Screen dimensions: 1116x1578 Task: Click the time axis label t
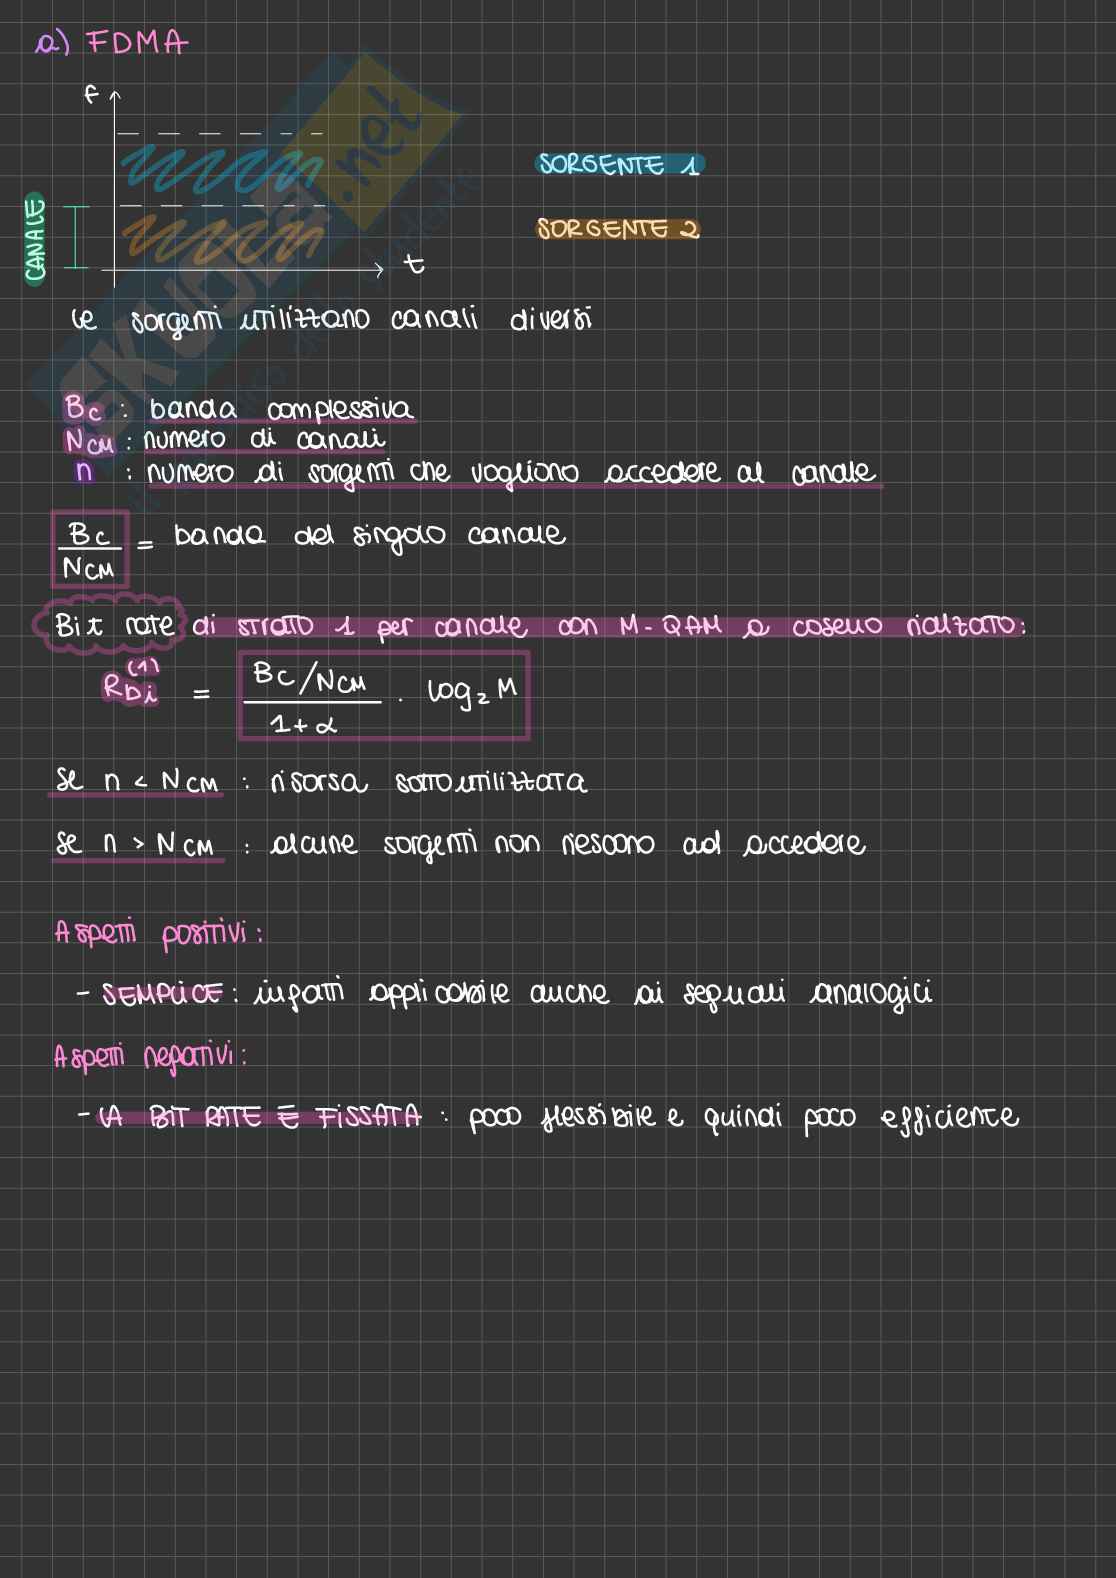point(413,264)
